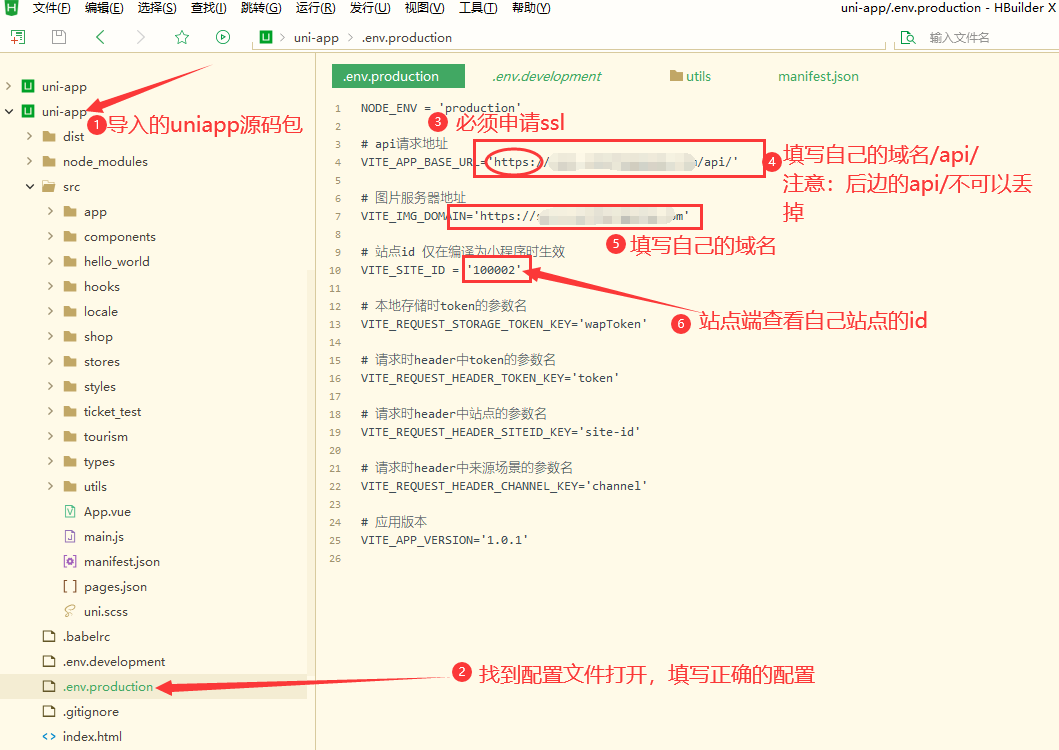The width and height of the screenshot is (1059, 750).
Task: Open the 运行(R) menu
Action: click(315, 8)
